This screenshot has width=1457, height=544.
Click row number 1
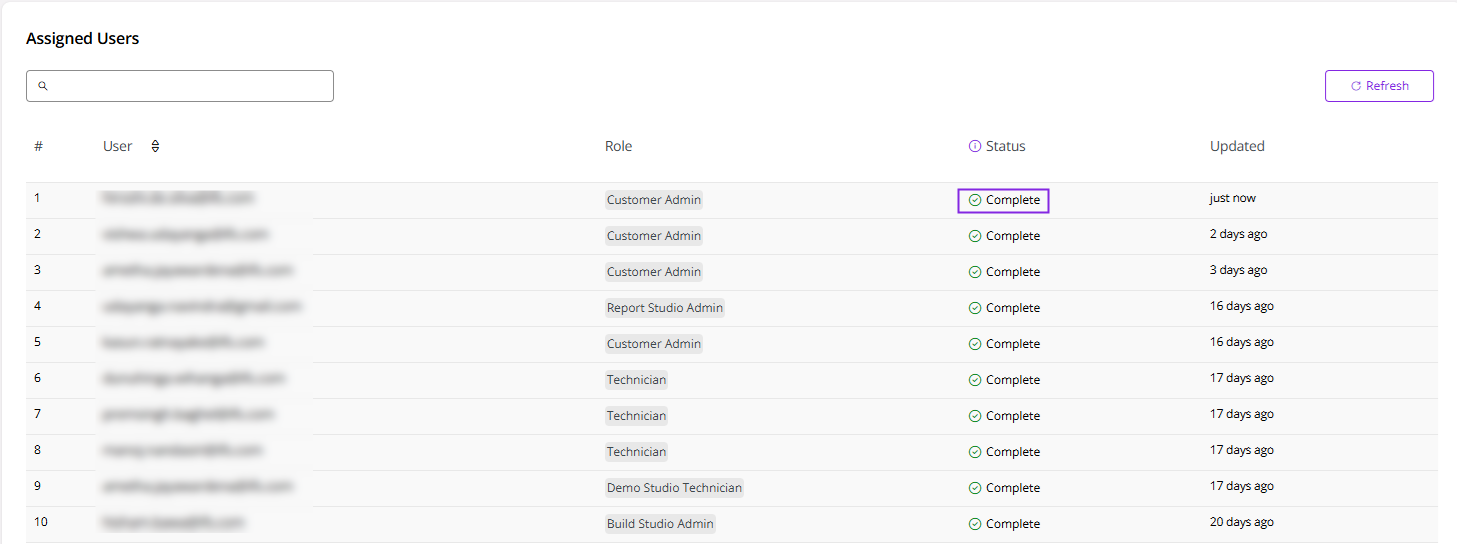tap(37, 198)
